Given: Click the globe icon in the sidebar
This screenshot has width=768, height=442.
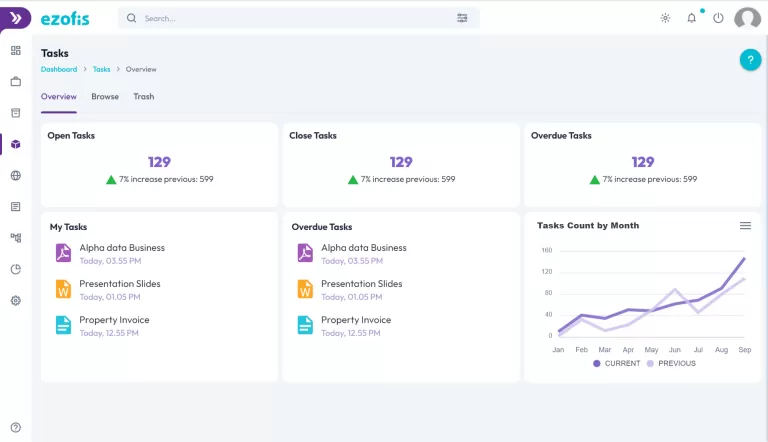Looking at the screenshot, I should (x=15, y=176).
